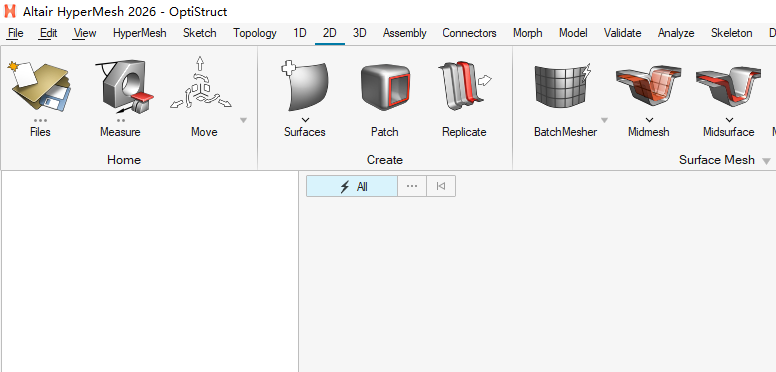776x372 pixels.
Task: Switch to the Skeleton ribbon tab
Action: (731, 33)
